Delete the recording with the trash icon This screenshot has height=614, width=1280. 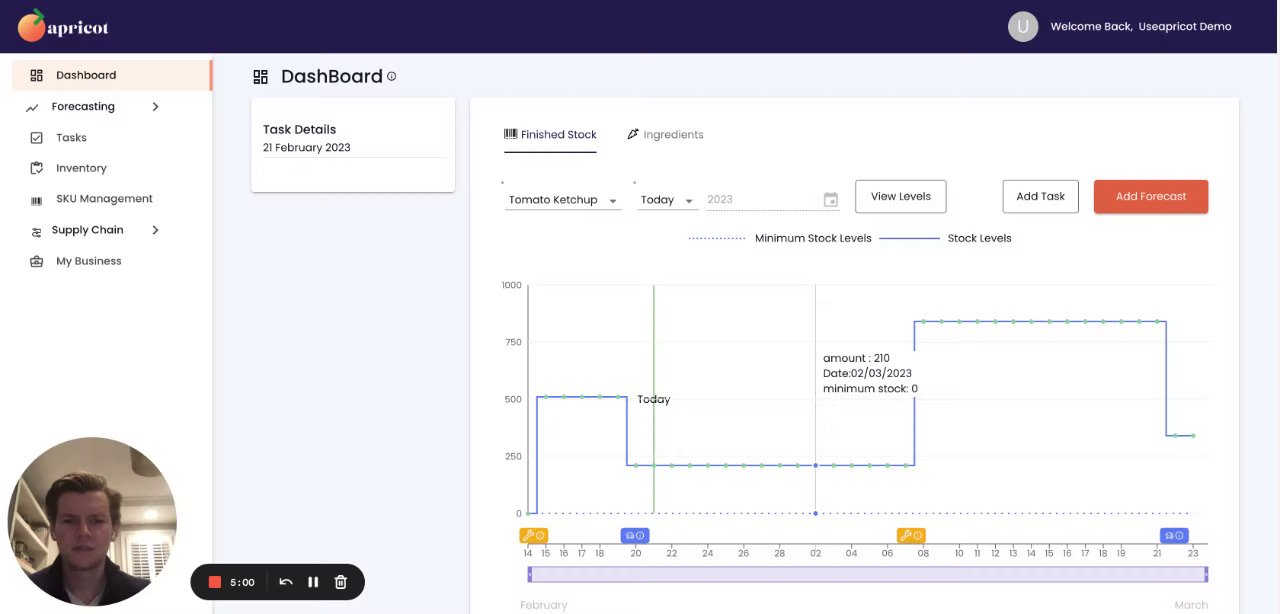(340, 582)
